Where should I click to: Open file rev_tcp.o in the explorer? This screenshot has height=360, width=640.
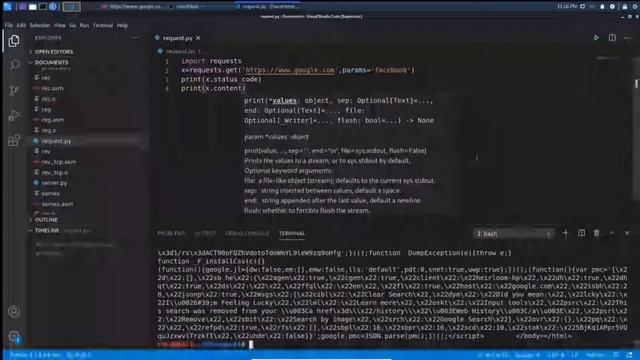click(55, 173)
